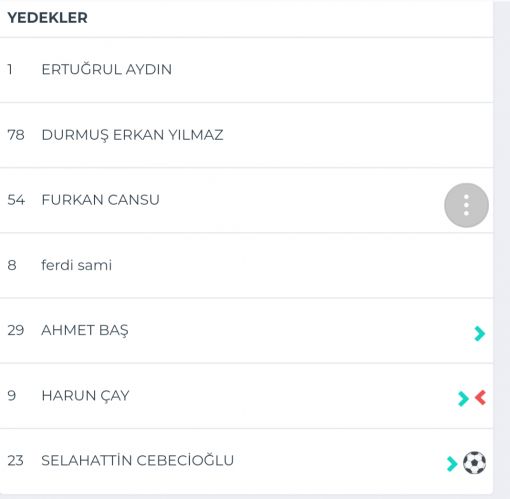Click the Yedekler section header

pos(48,18)
